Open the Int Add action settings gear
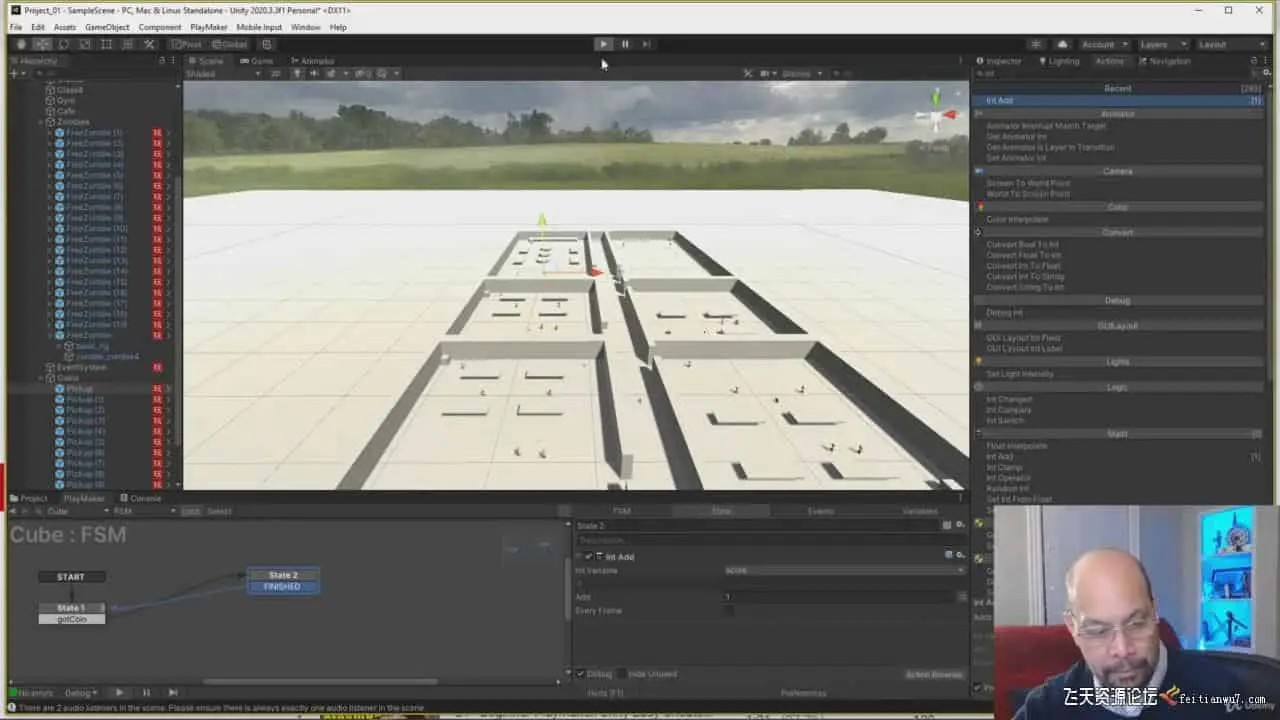 pos(960,555)
